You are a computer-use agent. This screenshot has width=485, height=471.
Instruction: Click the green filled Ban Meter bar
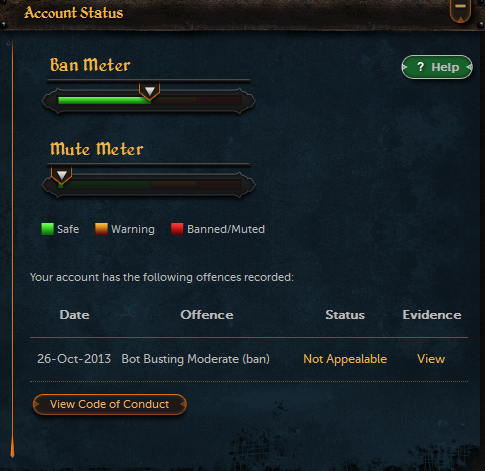(x=104, y=100)
